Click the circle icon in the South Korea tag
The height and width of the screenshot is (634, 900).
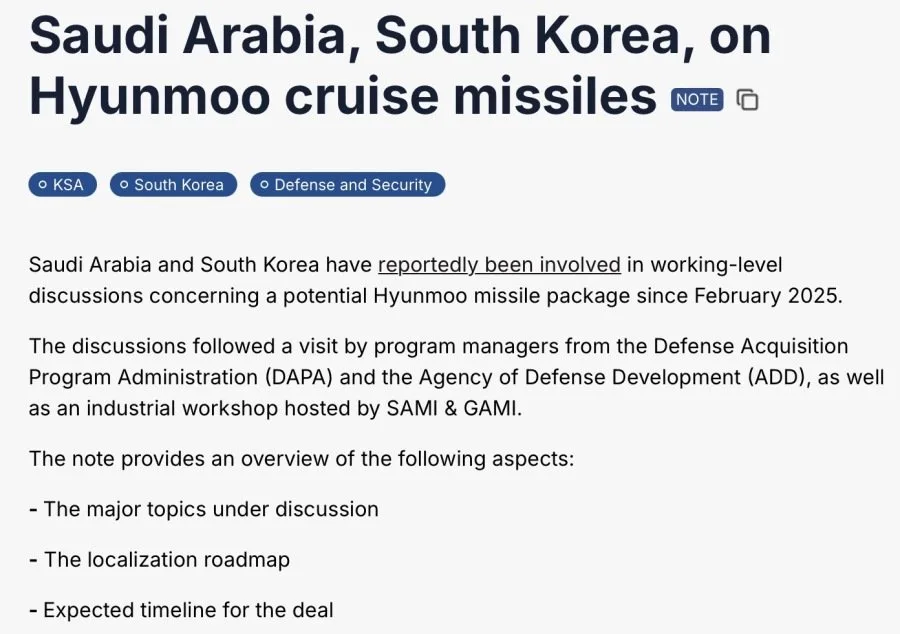(124, 185)
